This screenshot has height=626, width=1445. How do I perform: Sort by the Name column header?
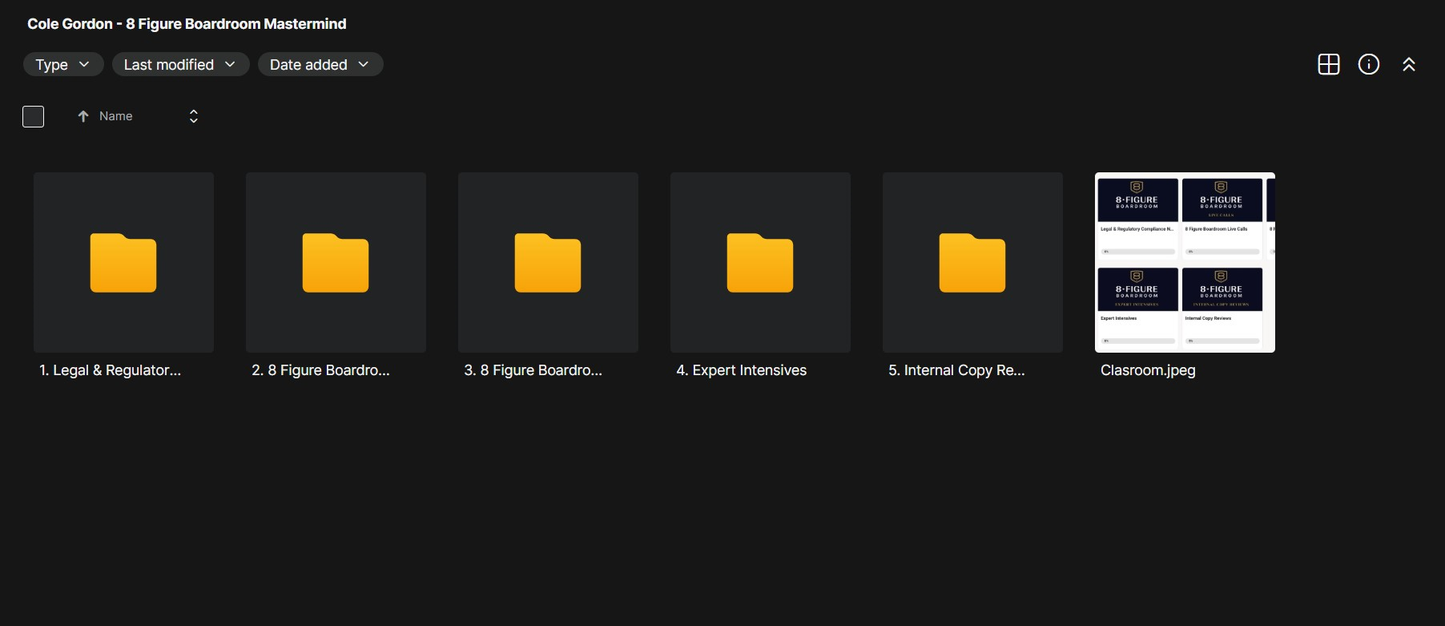point(116,116)
